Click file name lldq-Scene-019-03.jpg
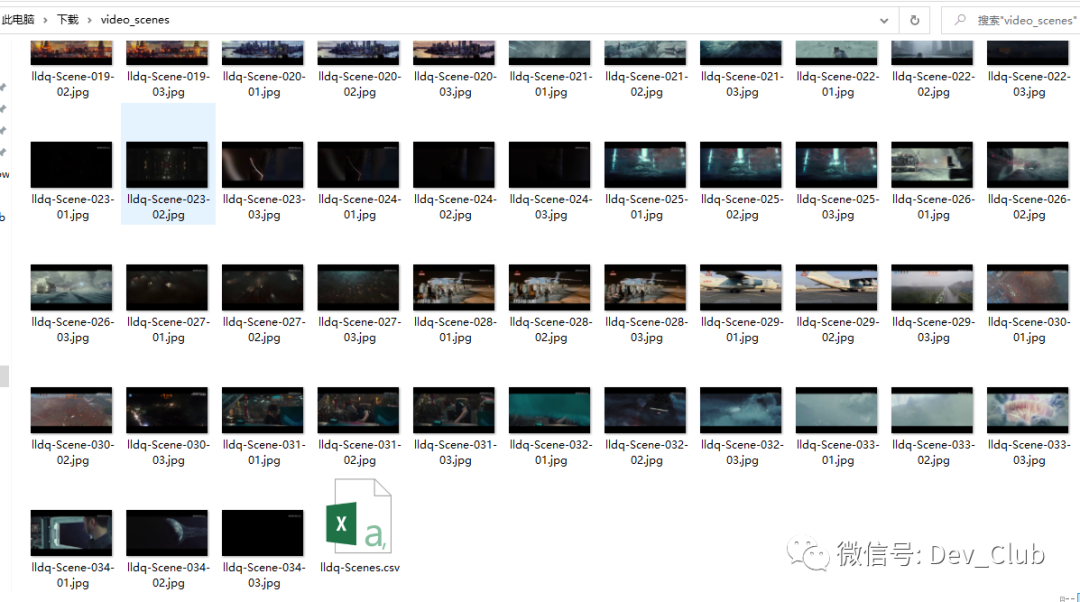Viewport: 1080px width, 602px height. pyautogui.click(x=168, y=84)
